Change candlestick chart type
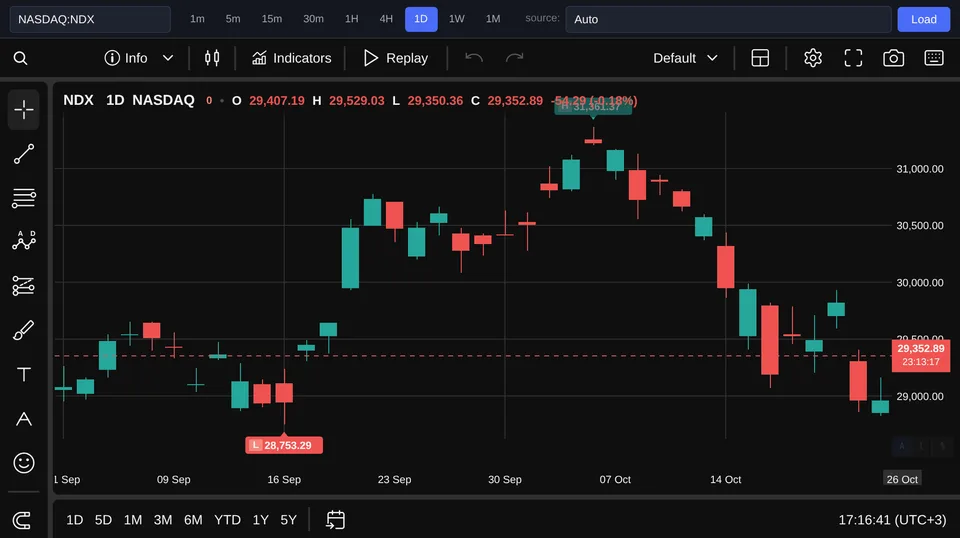 click(x=212, y=58)
